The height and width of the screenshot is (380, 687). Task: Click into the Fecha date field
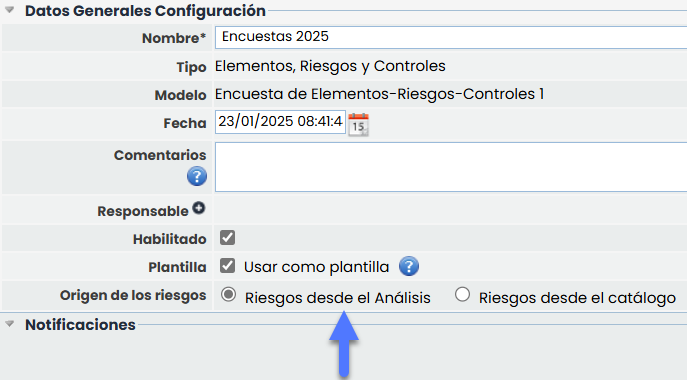(x=280, y=122)
